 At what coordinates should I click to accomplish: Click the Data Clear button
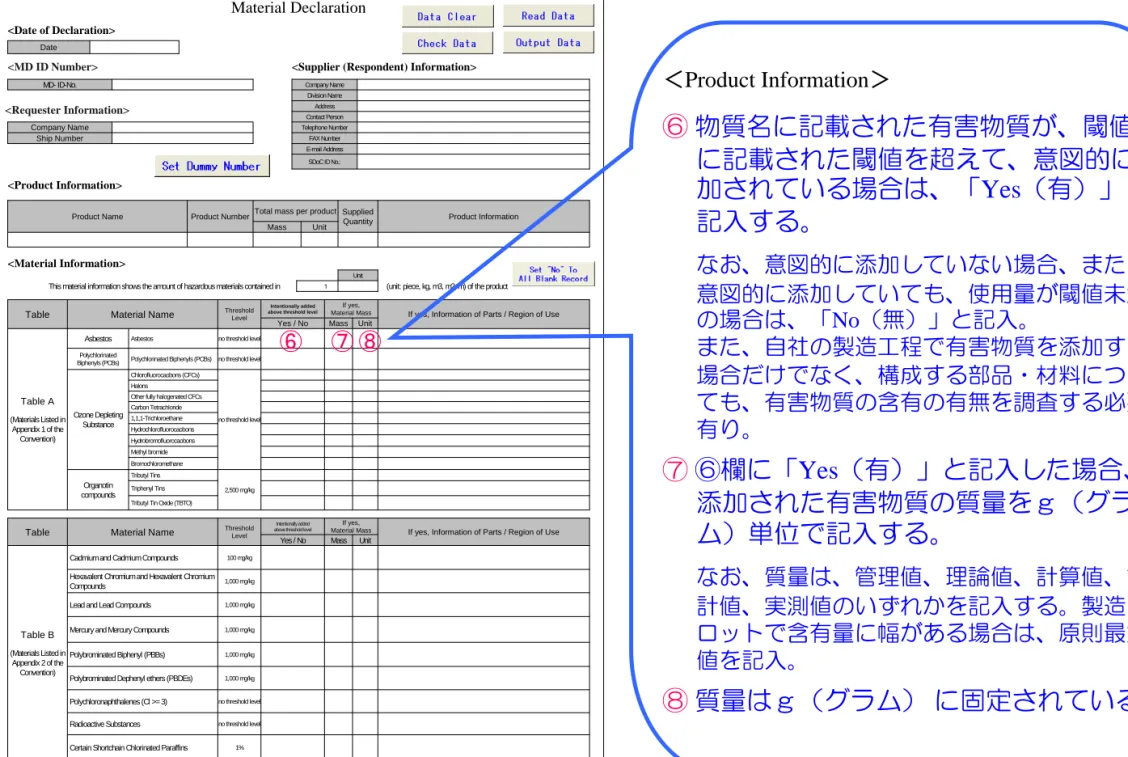pyautogui.click(x=447, y=17)
